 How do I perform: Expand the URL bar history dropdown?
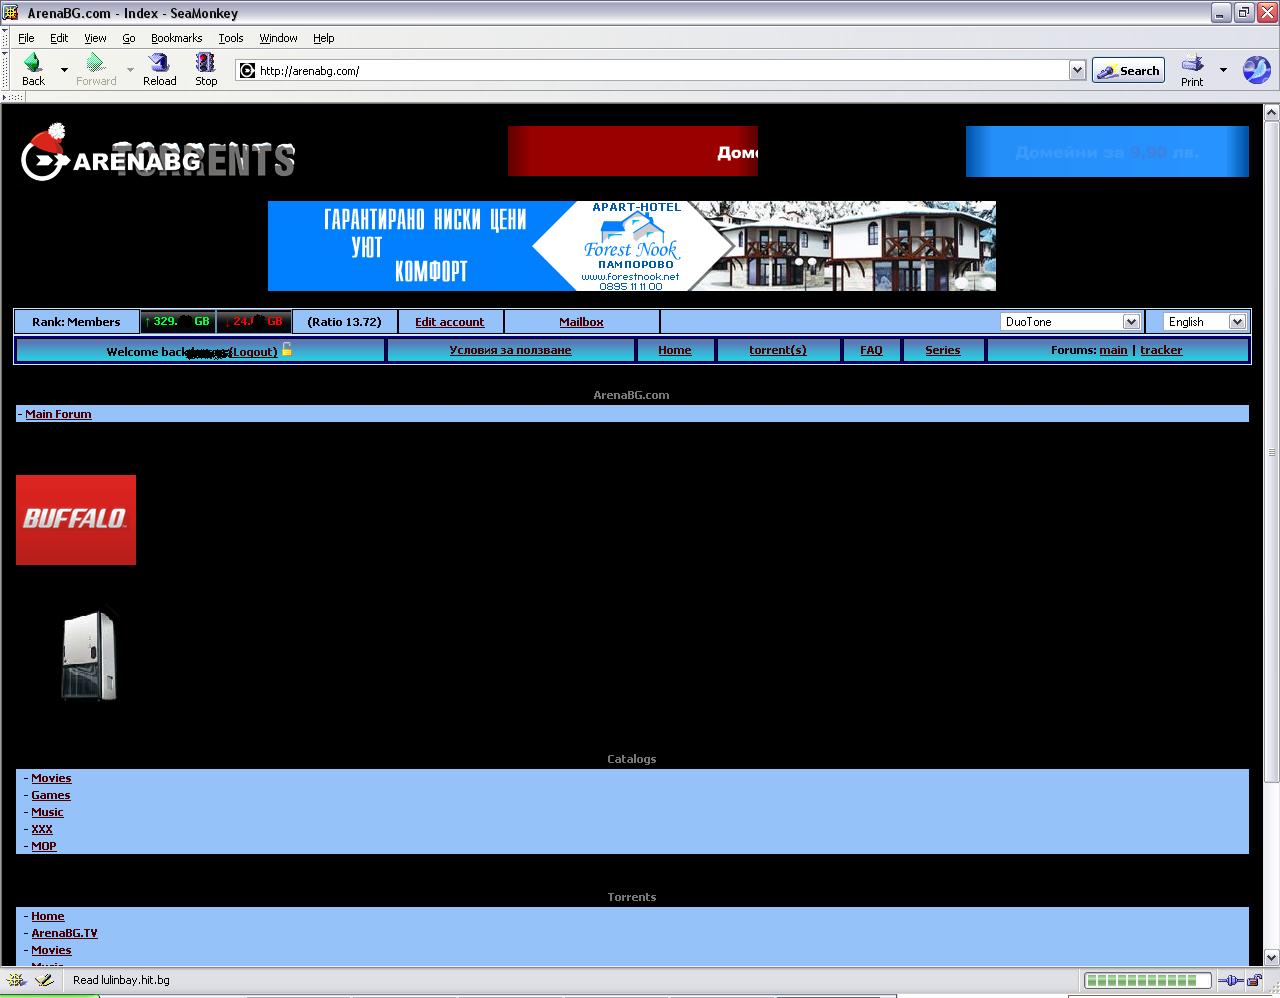click(1077, 70)
